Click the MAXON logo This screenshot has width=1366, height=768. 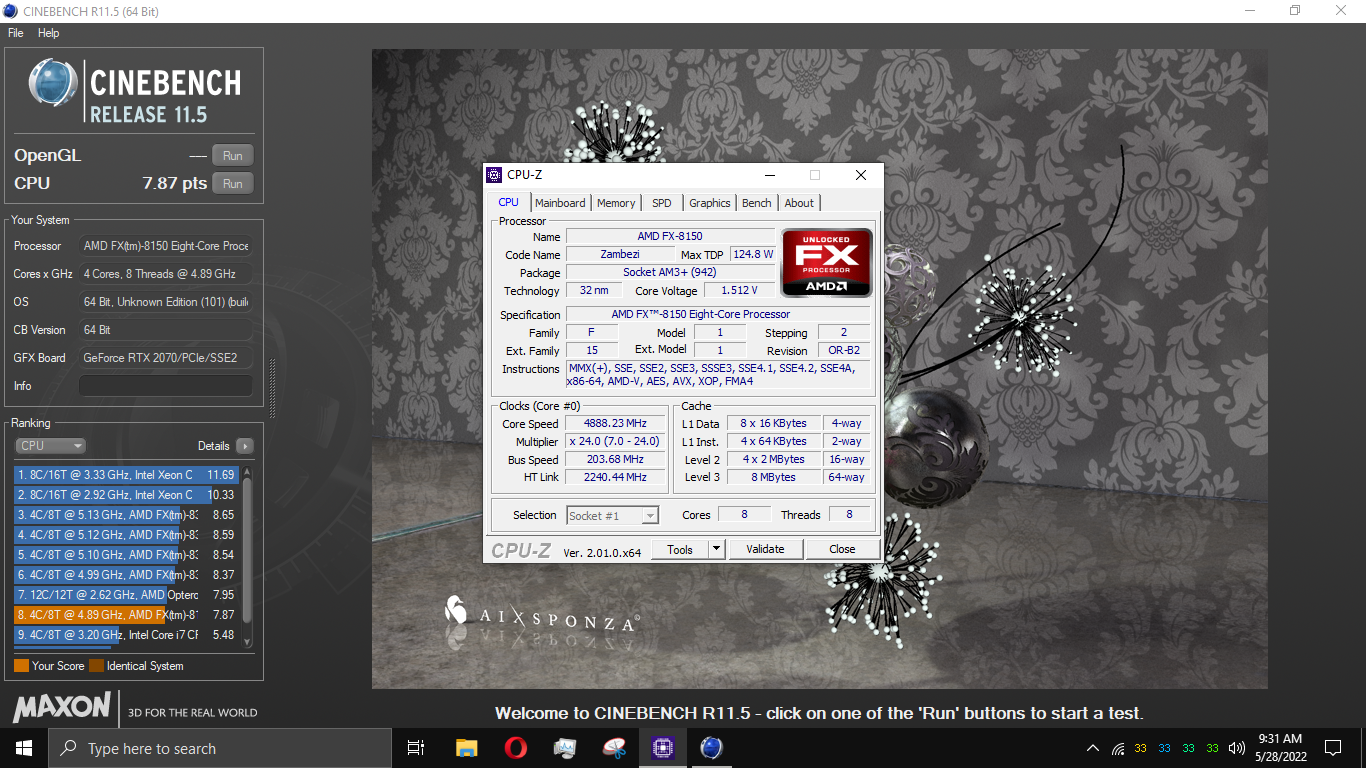(x=62, y=708)
